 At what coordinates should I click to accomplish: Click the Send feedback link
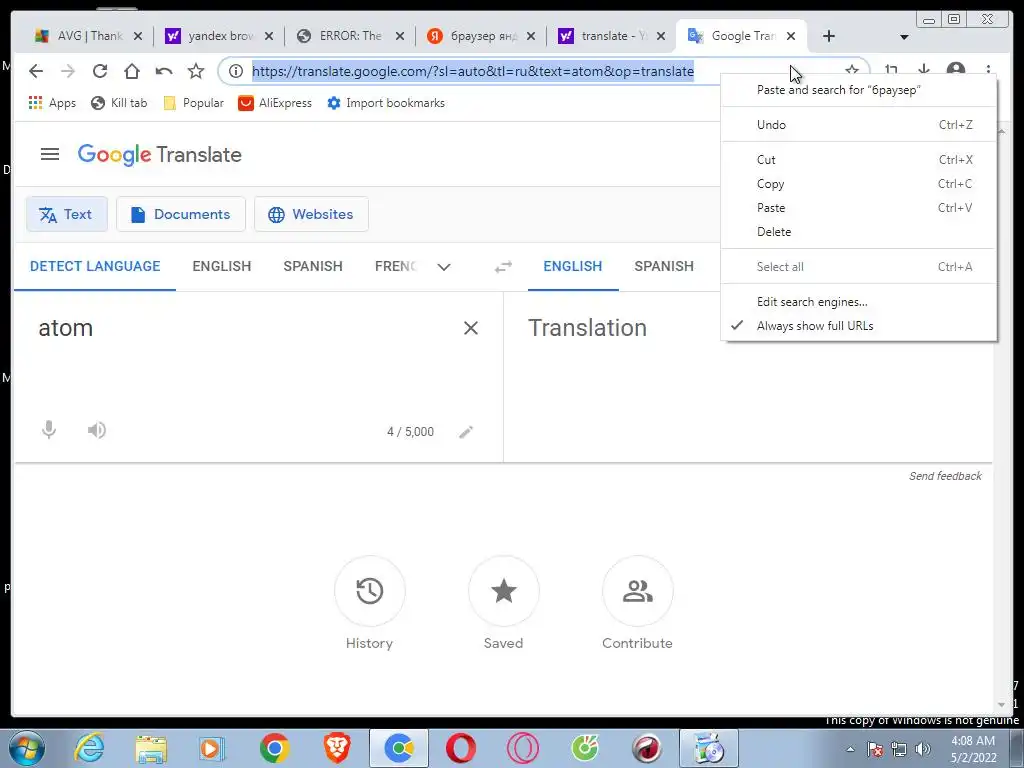pyautogui.click(x=945, y=476)
